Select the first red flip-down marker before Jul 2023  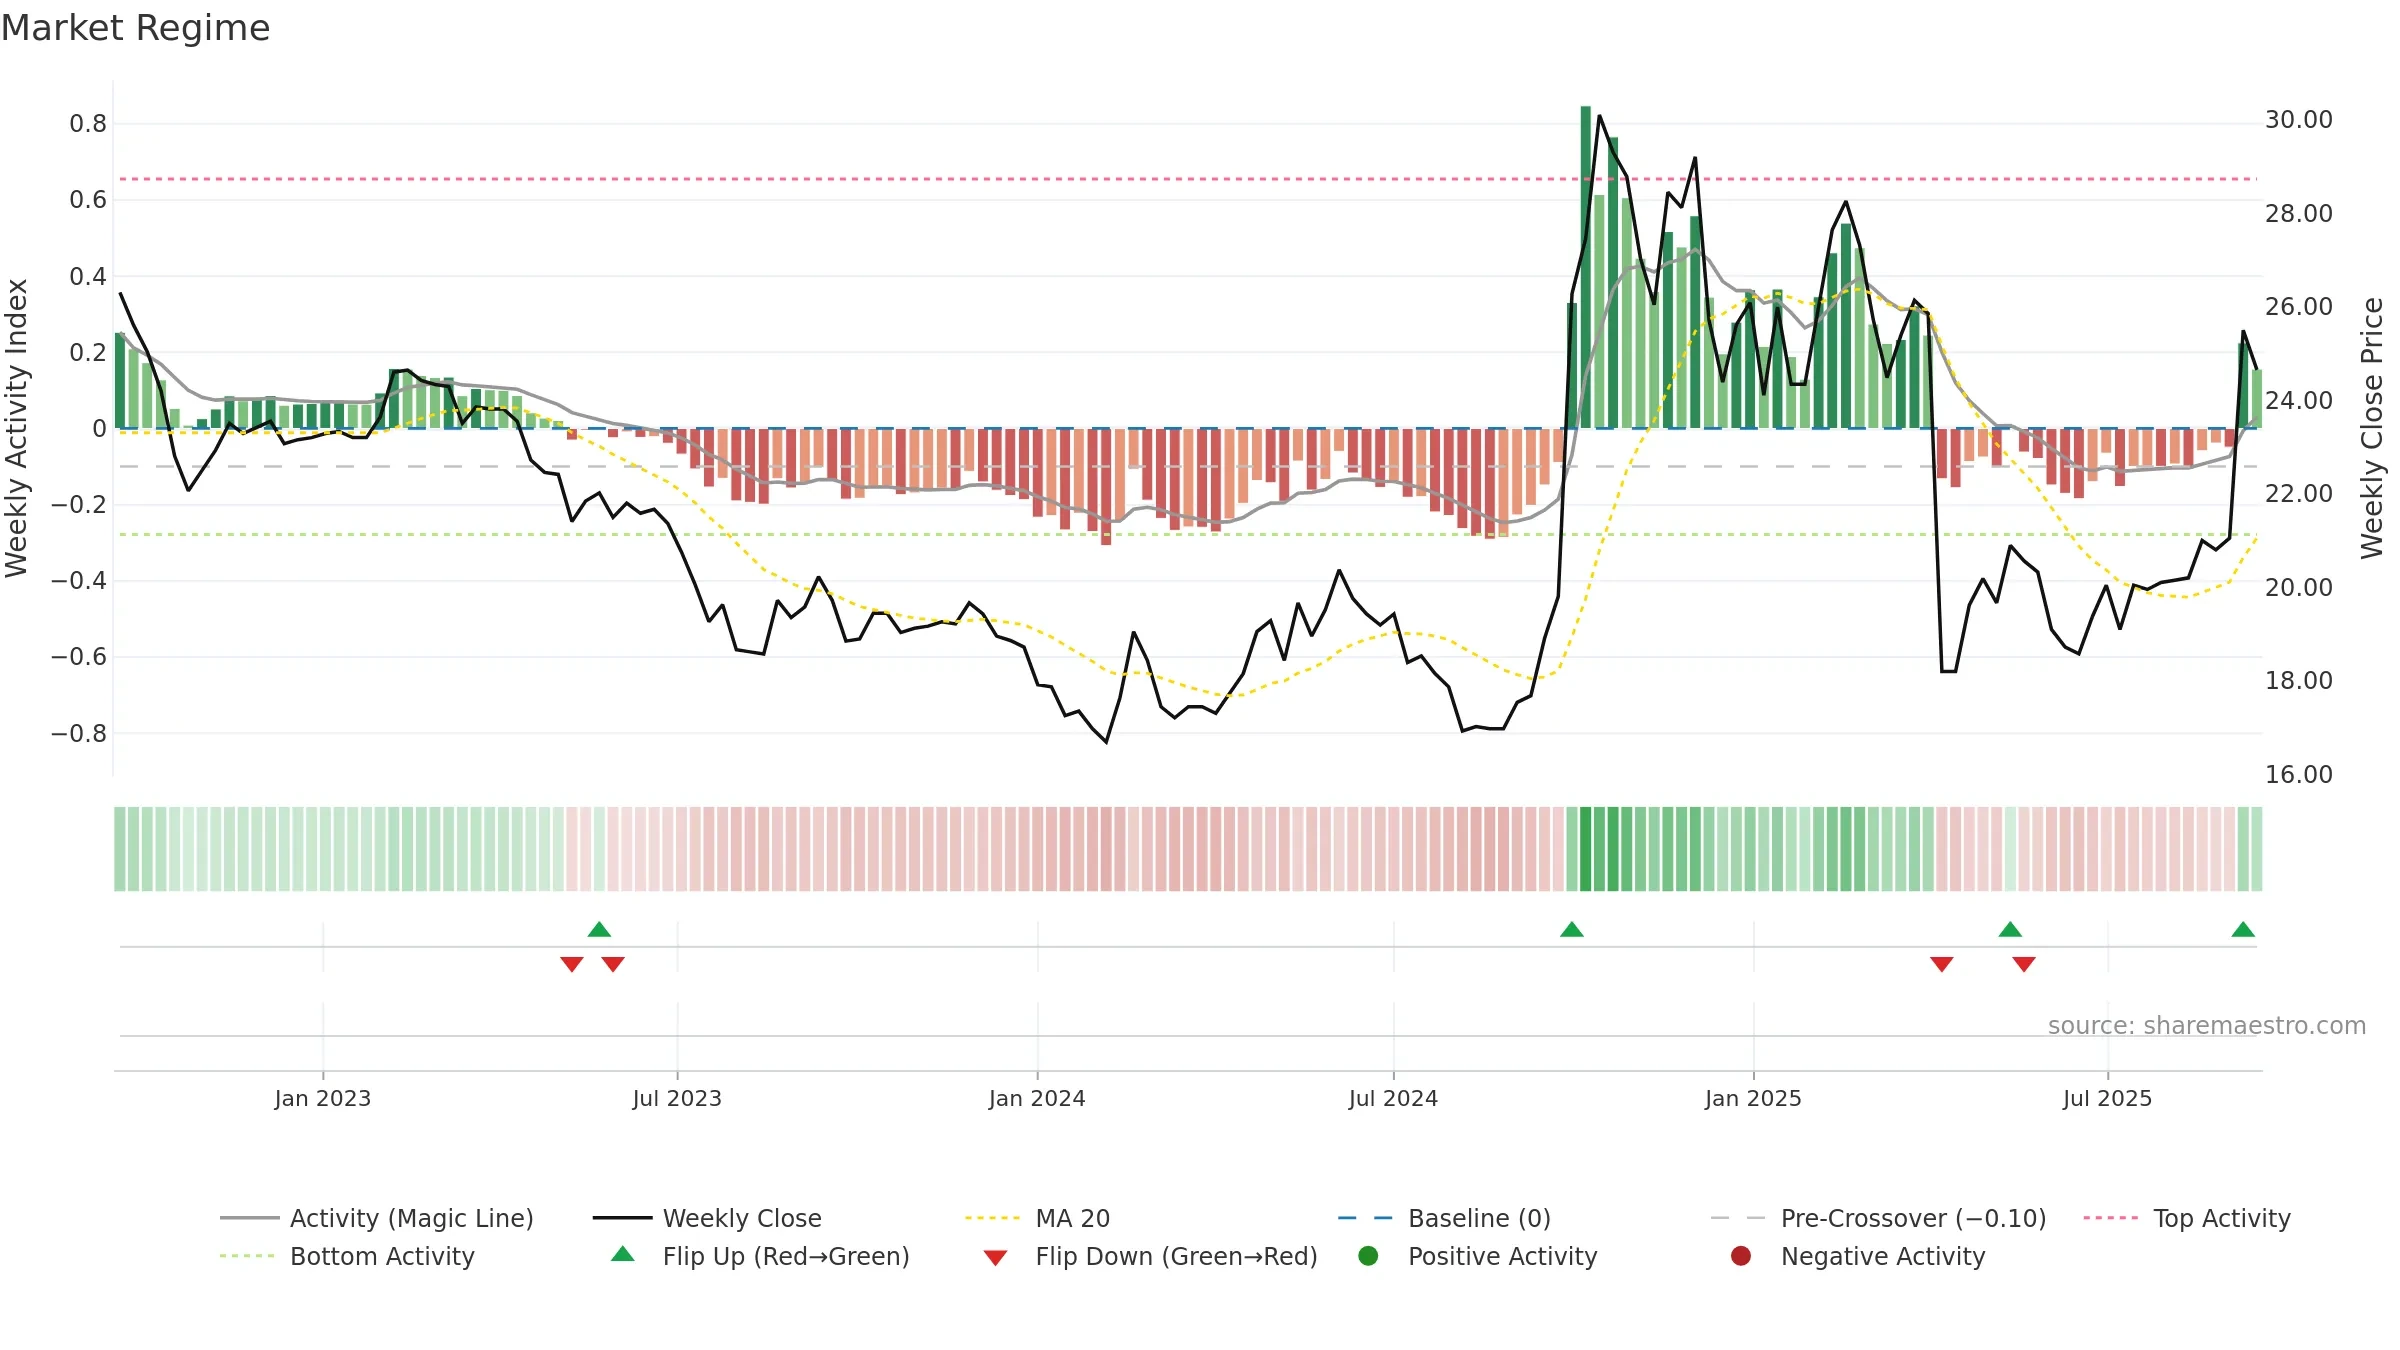[572, 964]
